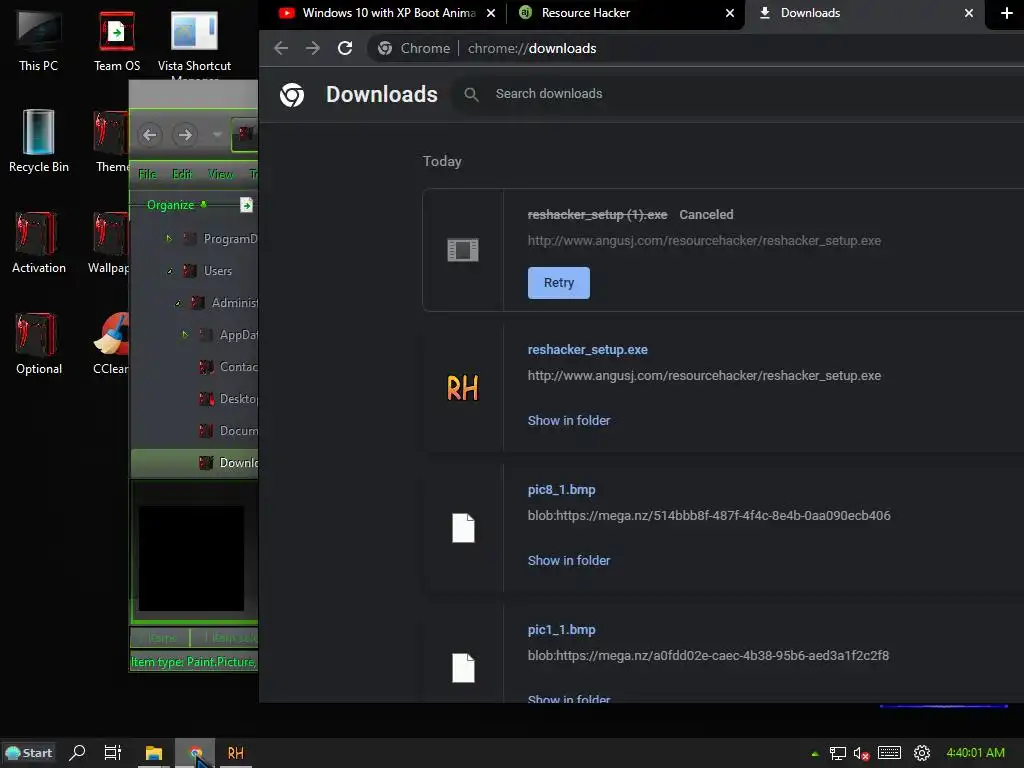The height and width of the screenshot is (768, 1024).
Task: Click the Chrome taskbar button
Action: pyautogui.click(x=195, y=753)
